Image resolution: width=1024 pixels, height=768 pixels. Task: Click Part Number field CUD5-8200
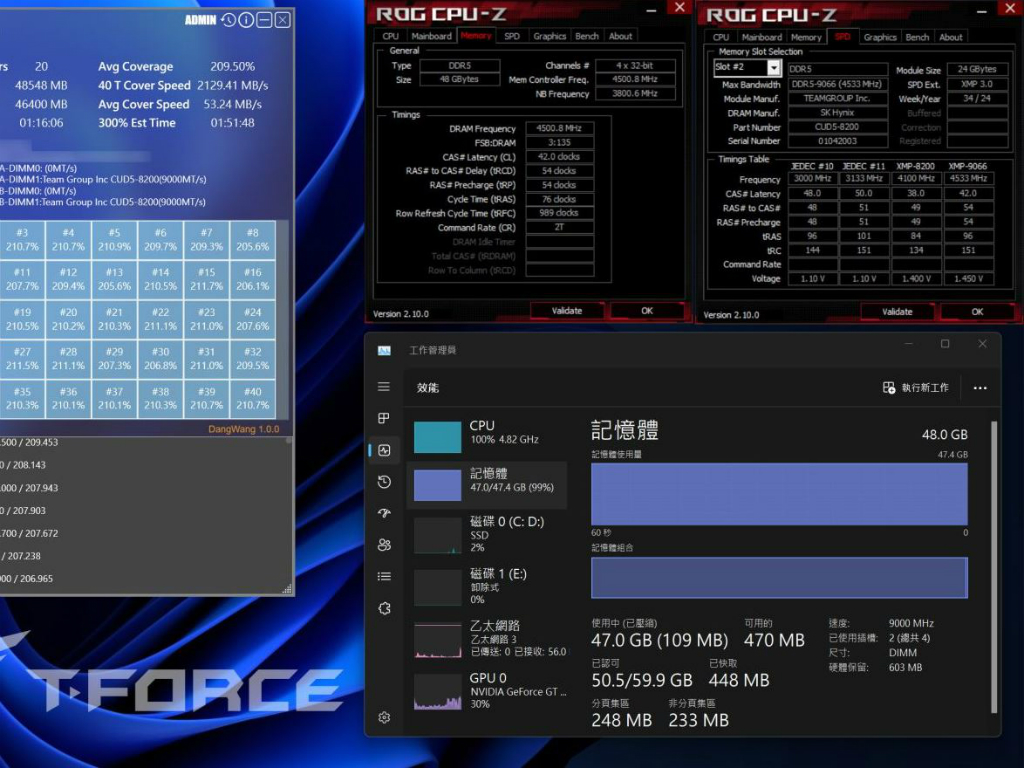pyautogui.click(x=838, y=127)
